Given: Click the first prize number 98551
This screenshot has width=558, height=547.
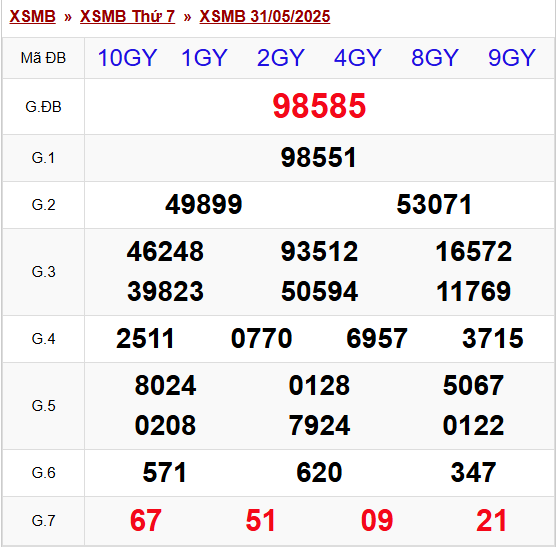Looking at the screenshot, I should 319,158.
